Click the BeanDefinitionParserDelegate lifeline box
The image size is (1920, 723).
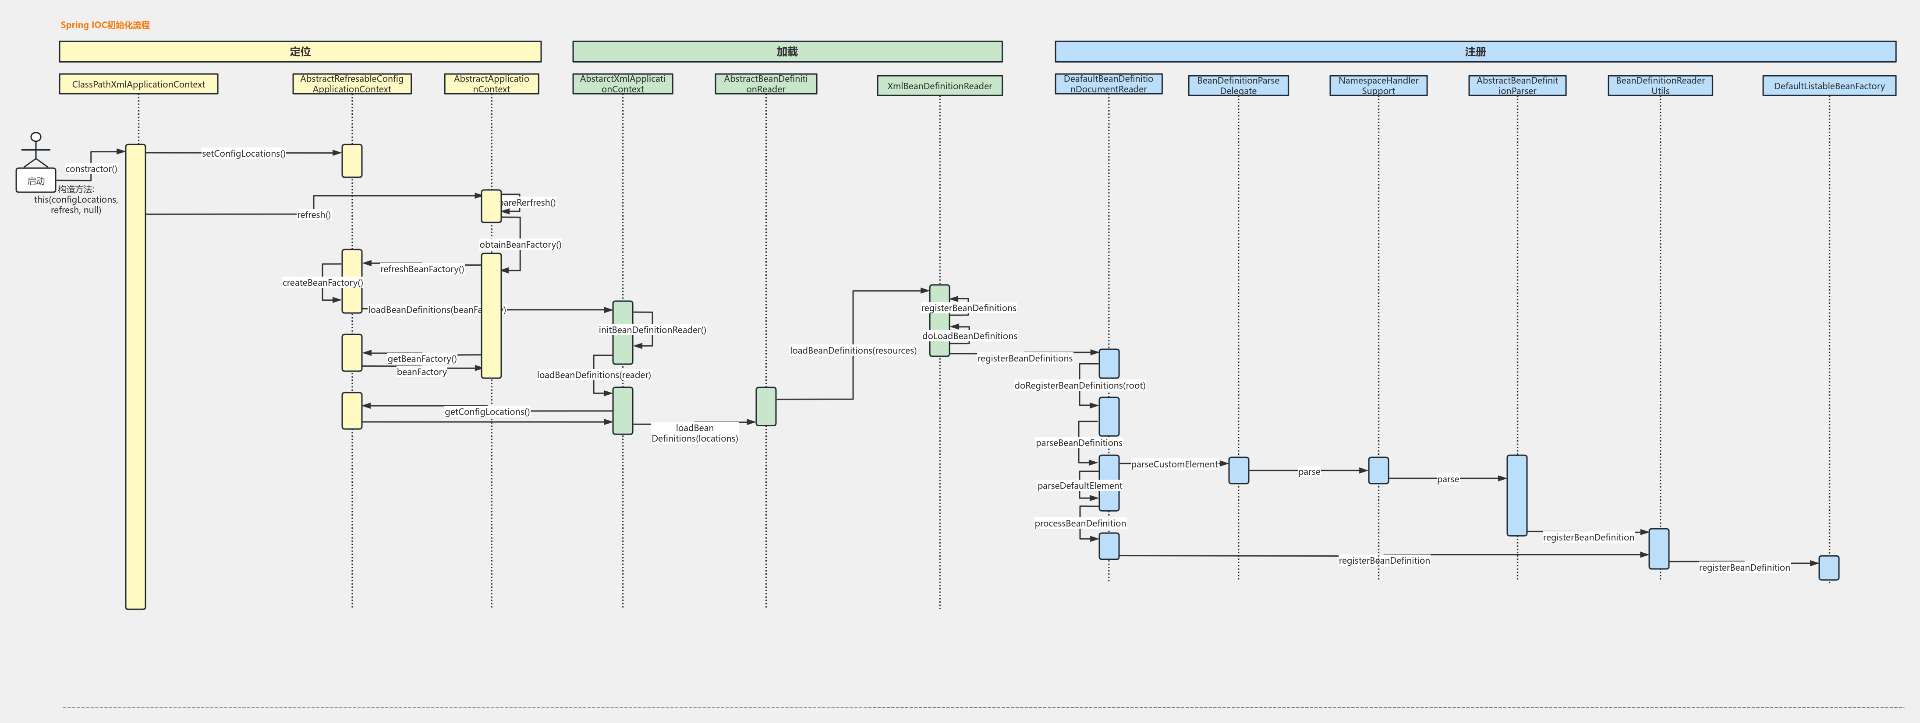click(1238, 86)
